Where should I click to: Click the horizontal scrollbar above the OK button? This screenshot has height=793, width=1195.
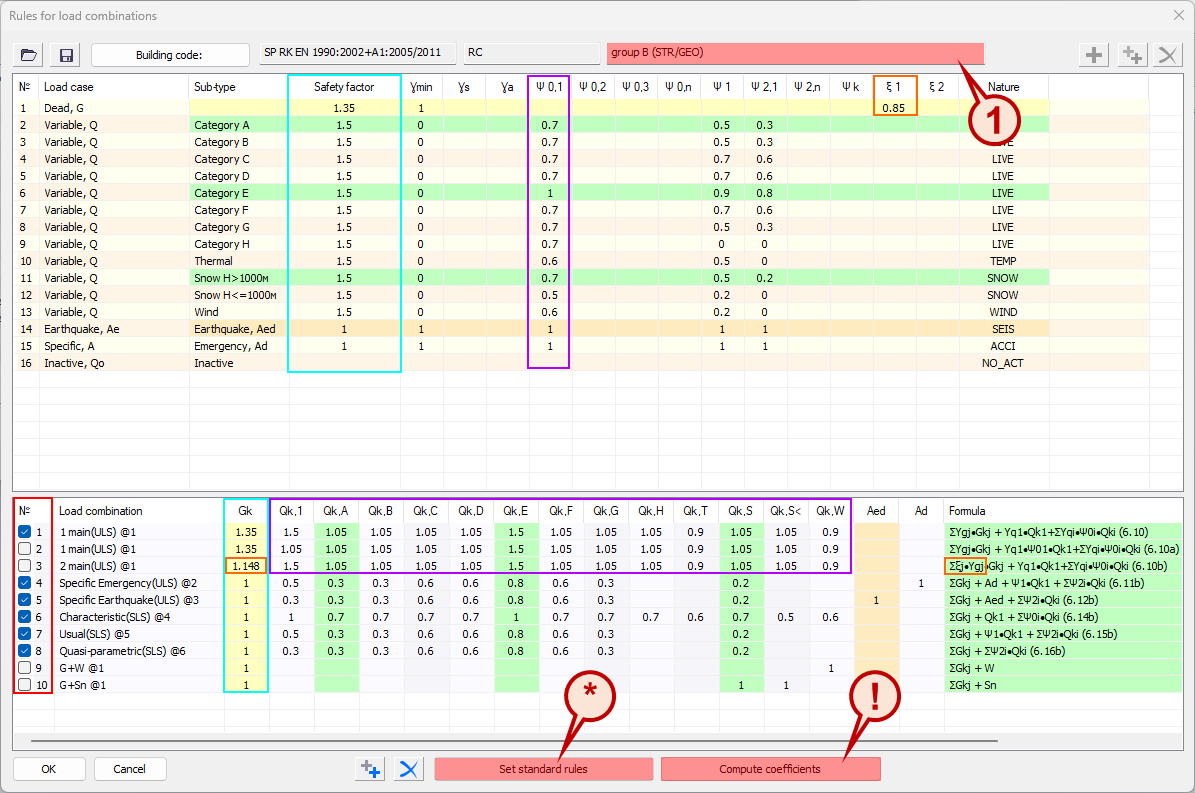500,742
